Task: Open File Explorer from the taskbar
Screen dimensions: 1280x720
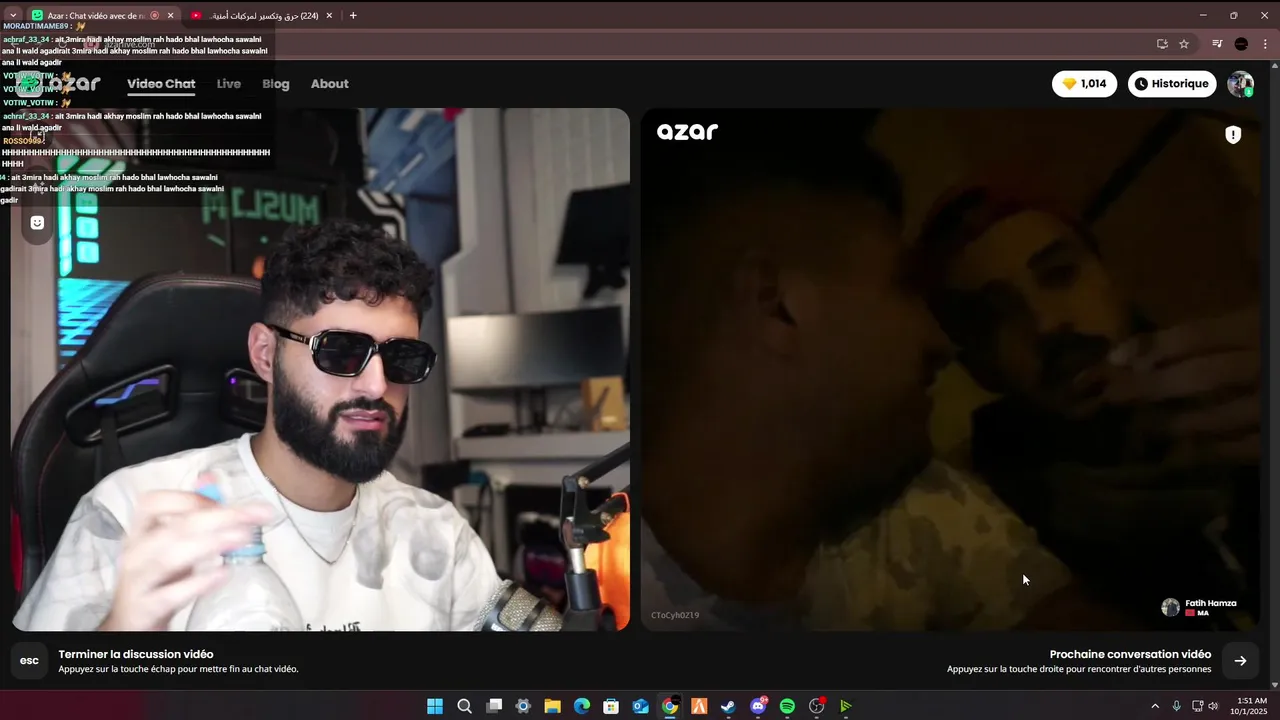Action: pos(552,706)
